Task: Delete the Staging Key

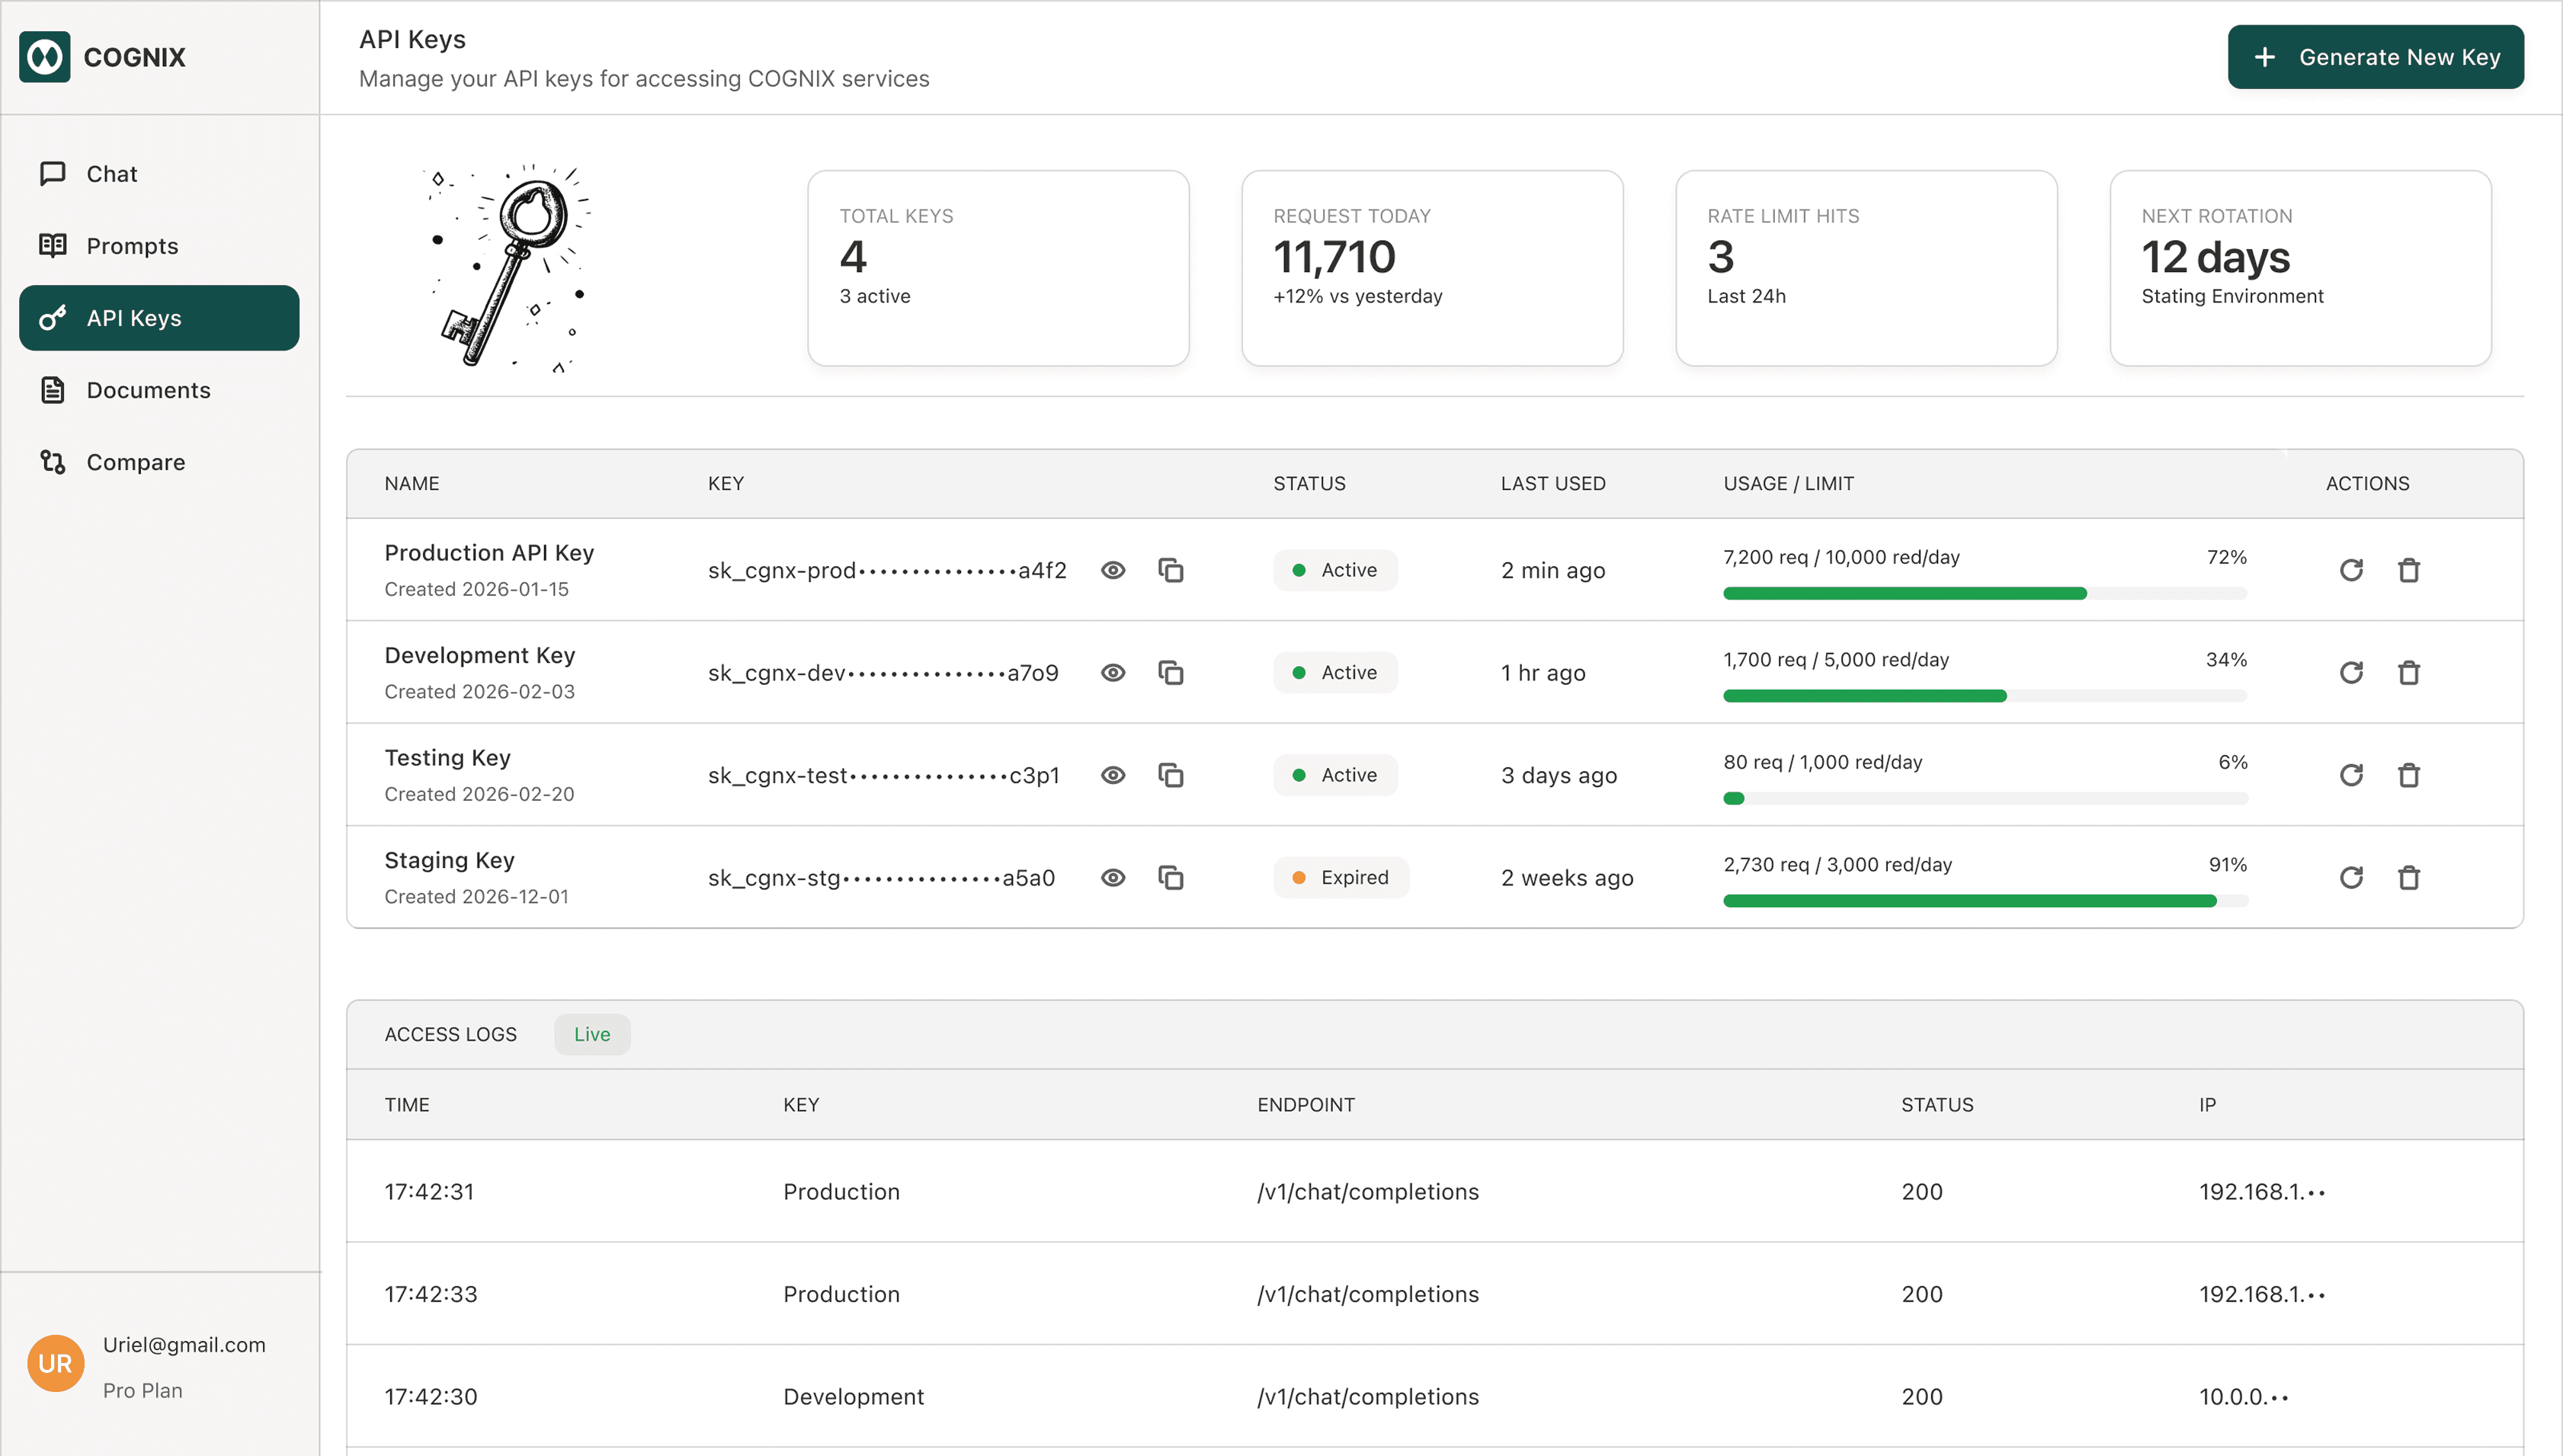Action: coord(2408,878)
